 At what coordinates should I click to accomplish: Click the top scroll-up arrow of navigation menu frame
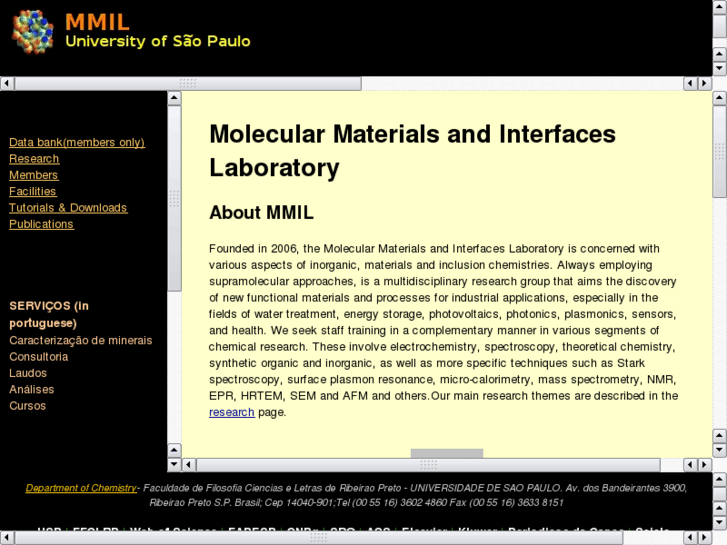[174, 98]
